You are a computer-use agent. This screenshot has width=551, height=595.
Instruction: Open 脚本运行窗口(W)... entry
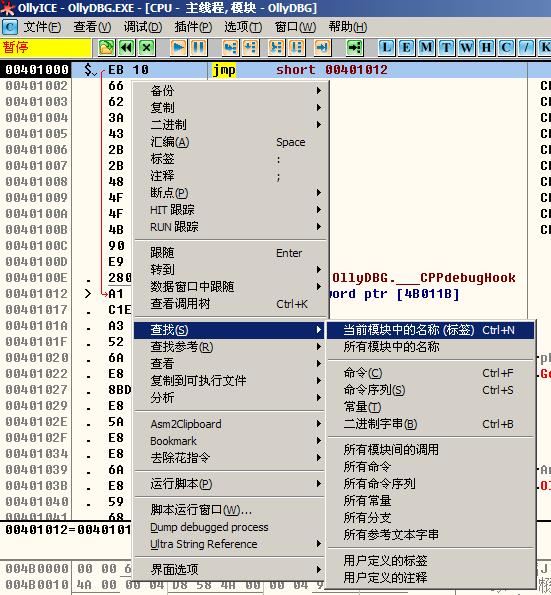[229, 510]
